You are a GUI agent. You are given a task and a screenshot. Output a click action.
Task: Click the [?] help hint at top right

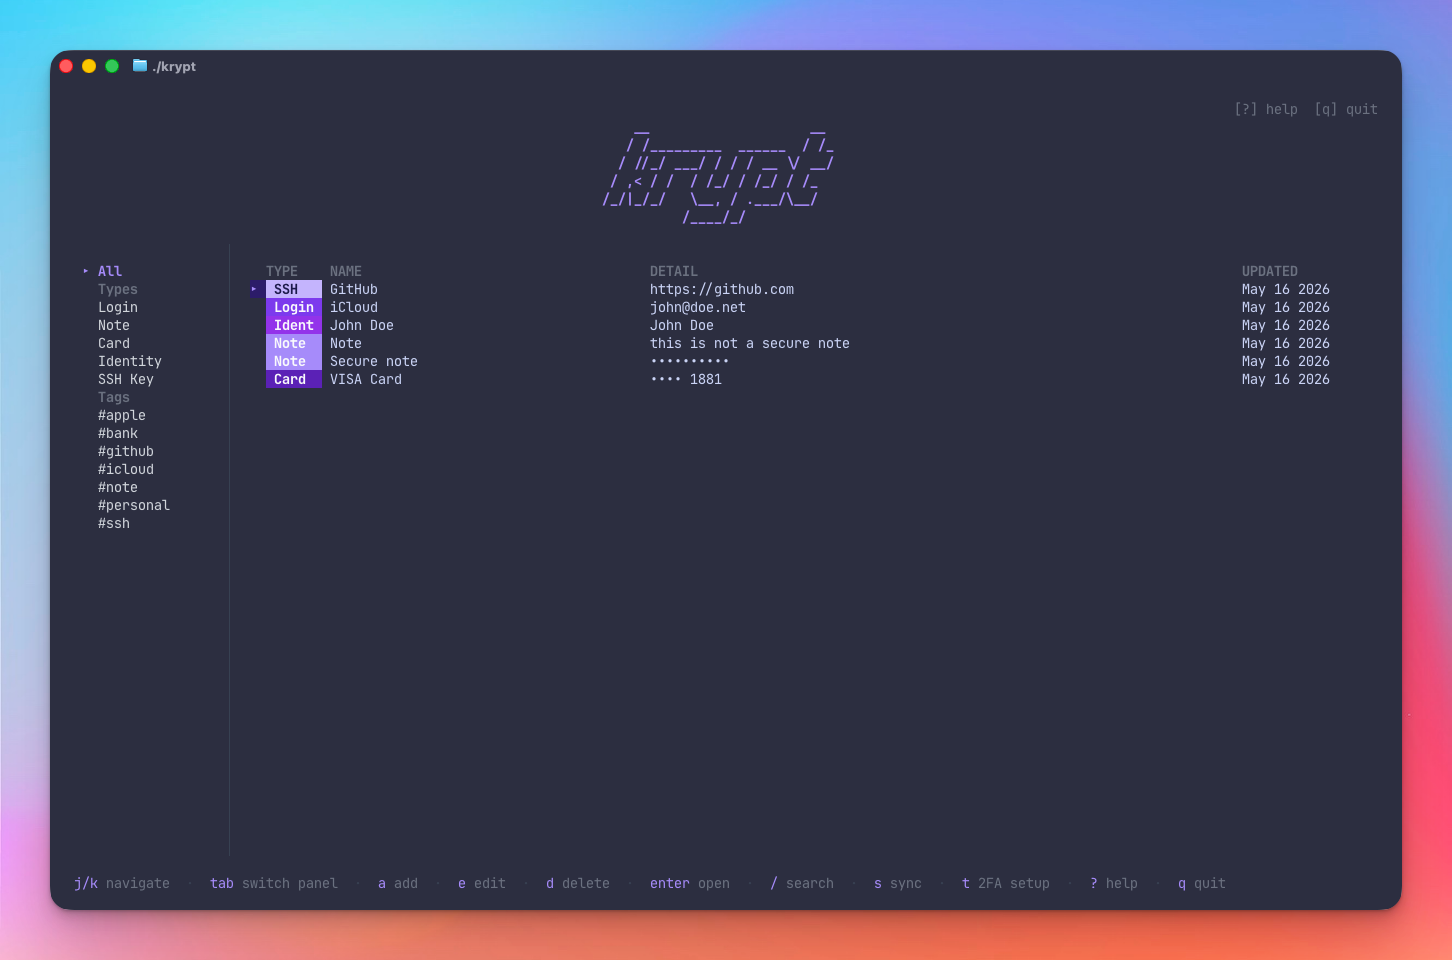1266,109
